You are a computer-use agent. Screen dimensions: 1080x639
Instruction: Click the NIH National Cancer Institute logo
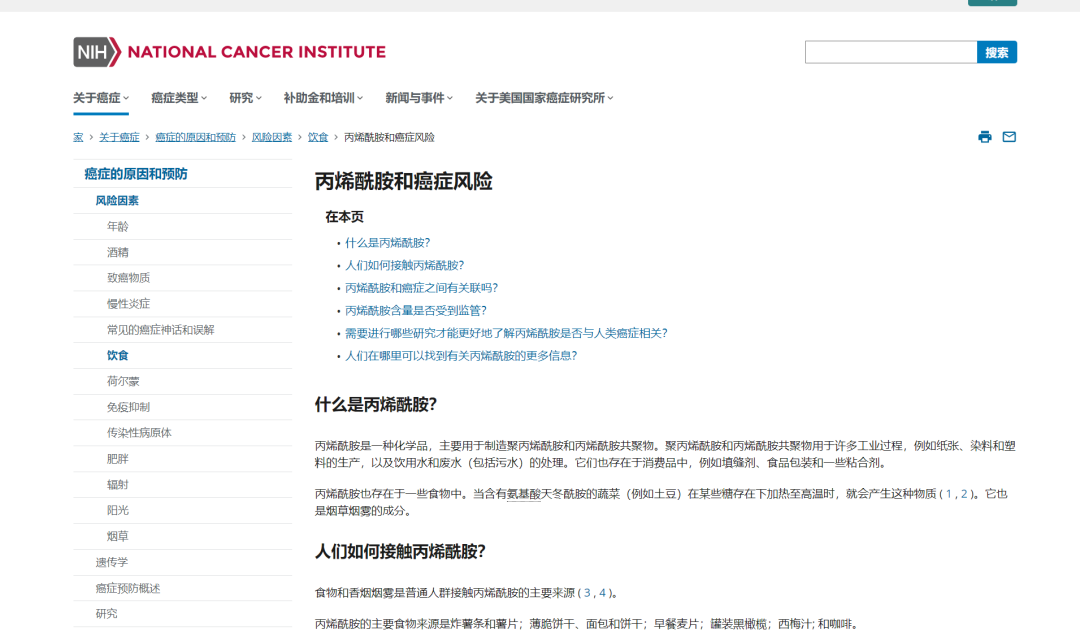tap(227, 52)
